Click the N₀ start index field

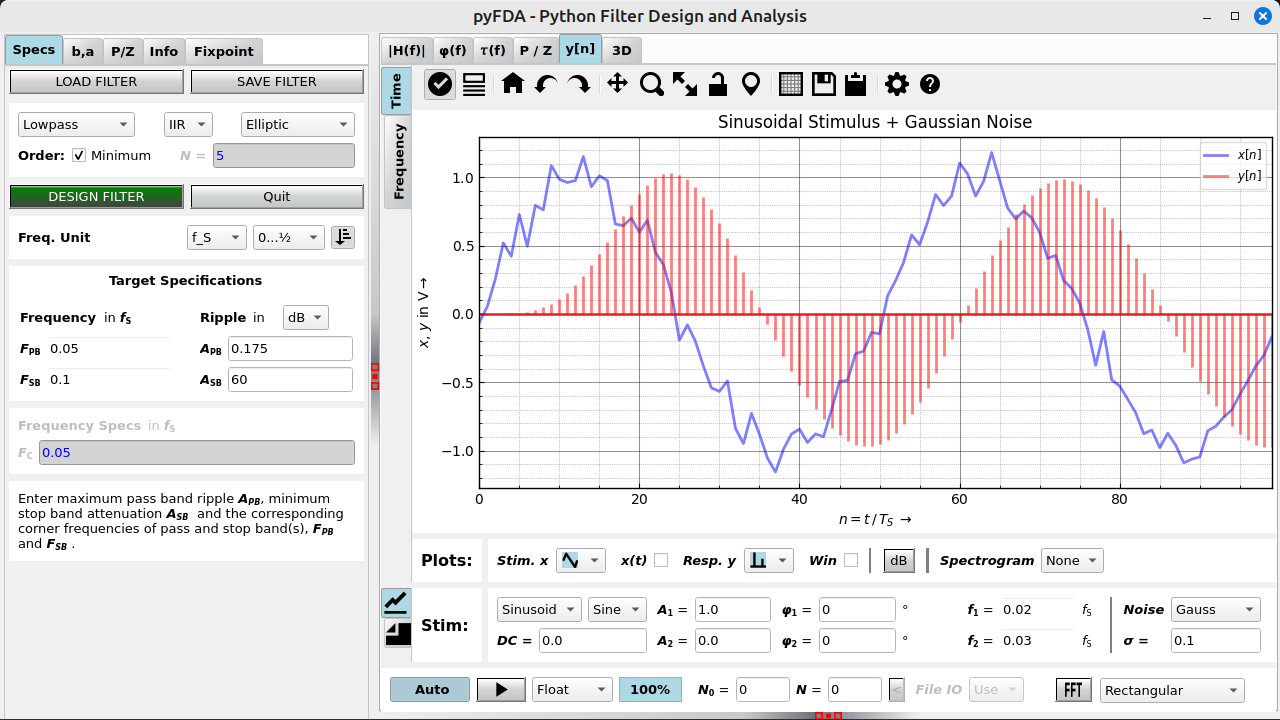(x=763, y=690)
